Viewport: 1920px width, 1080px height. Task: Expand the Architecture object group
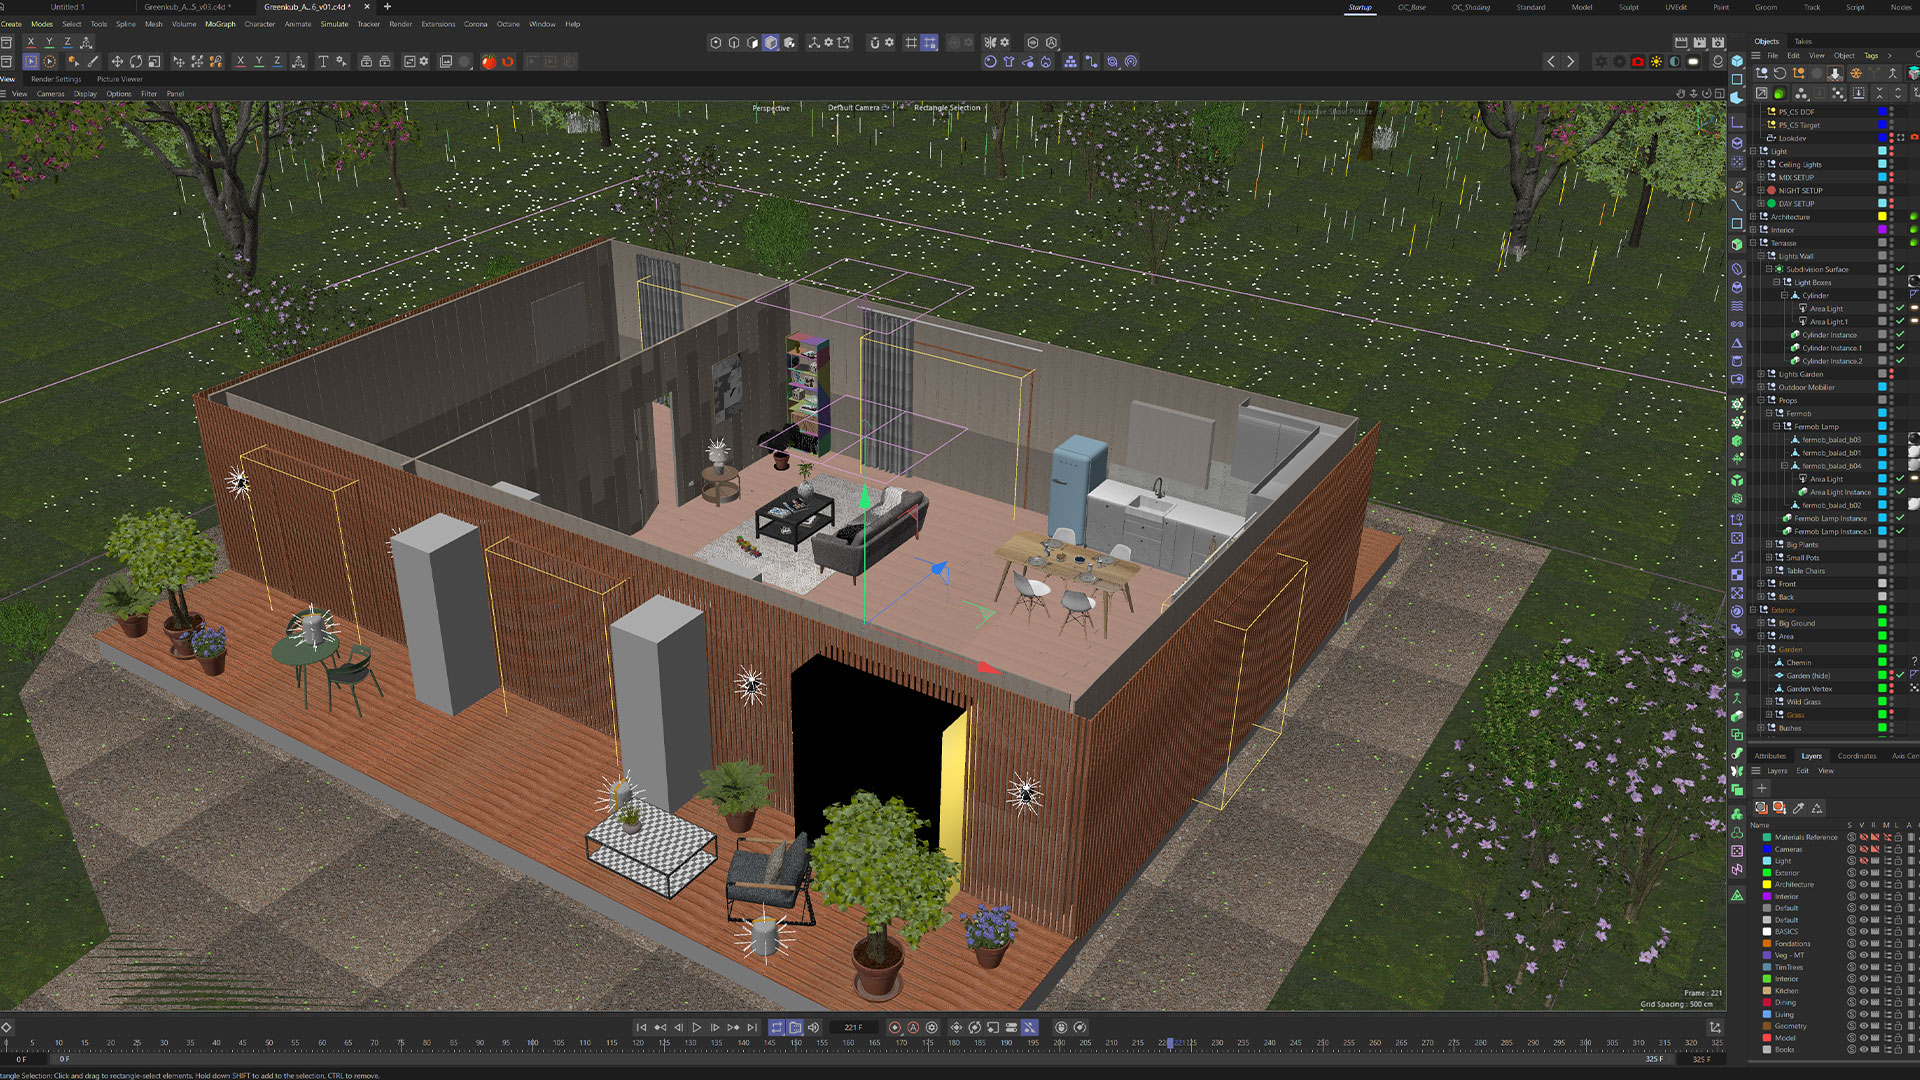(x=1754, y=217)
